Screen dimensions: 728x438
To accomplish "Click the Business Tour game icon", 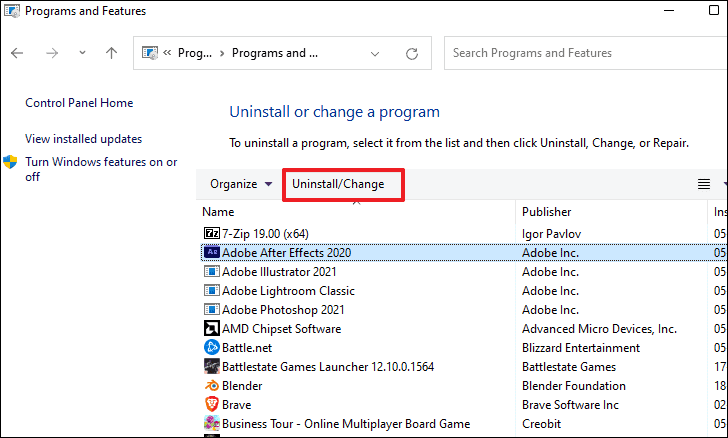I will (x=212, y=423).
